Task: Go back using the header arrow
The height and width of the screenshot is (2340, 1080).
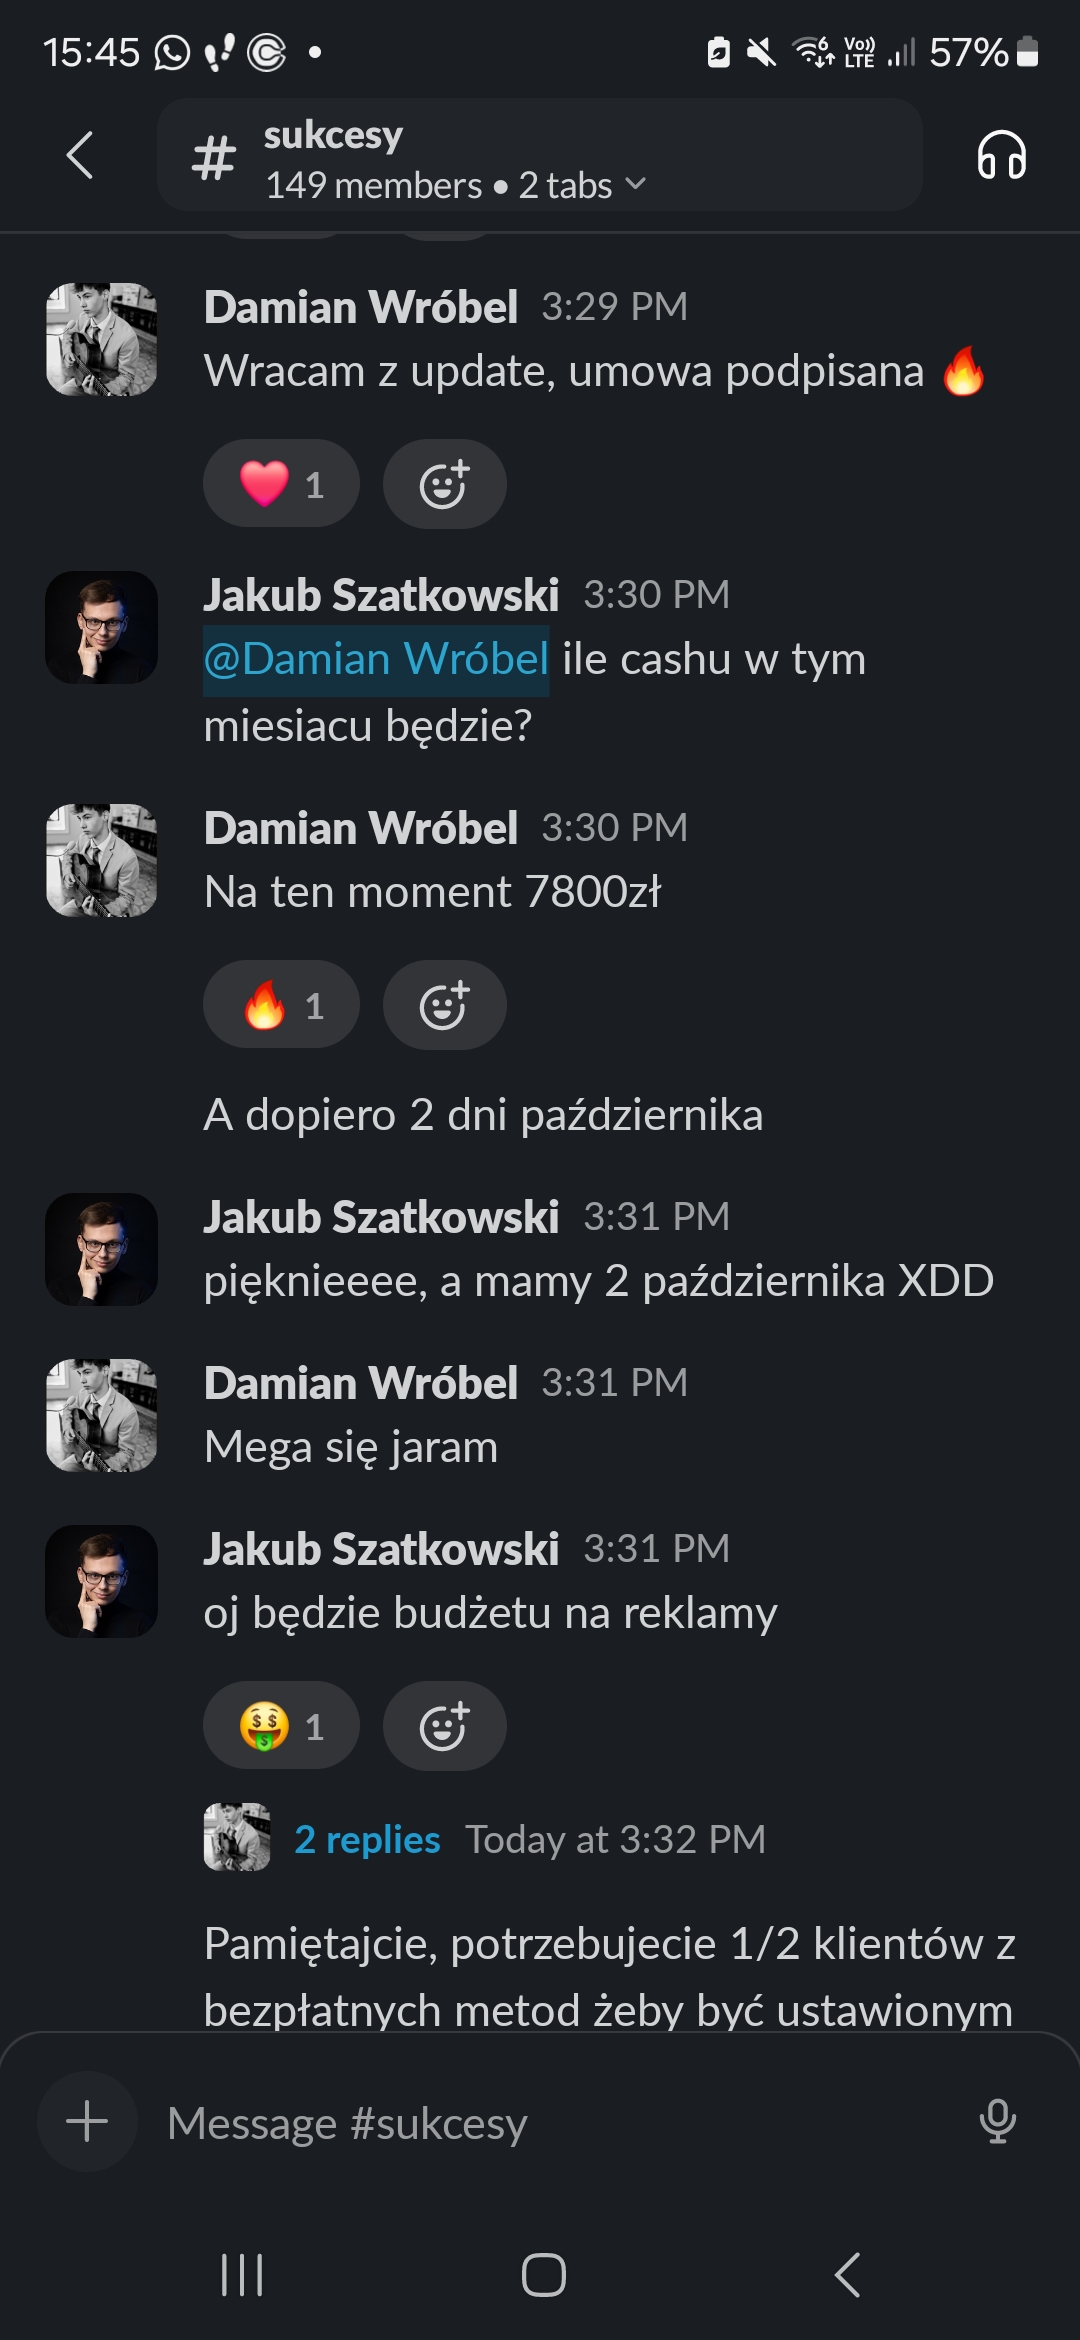Action: 80,155
